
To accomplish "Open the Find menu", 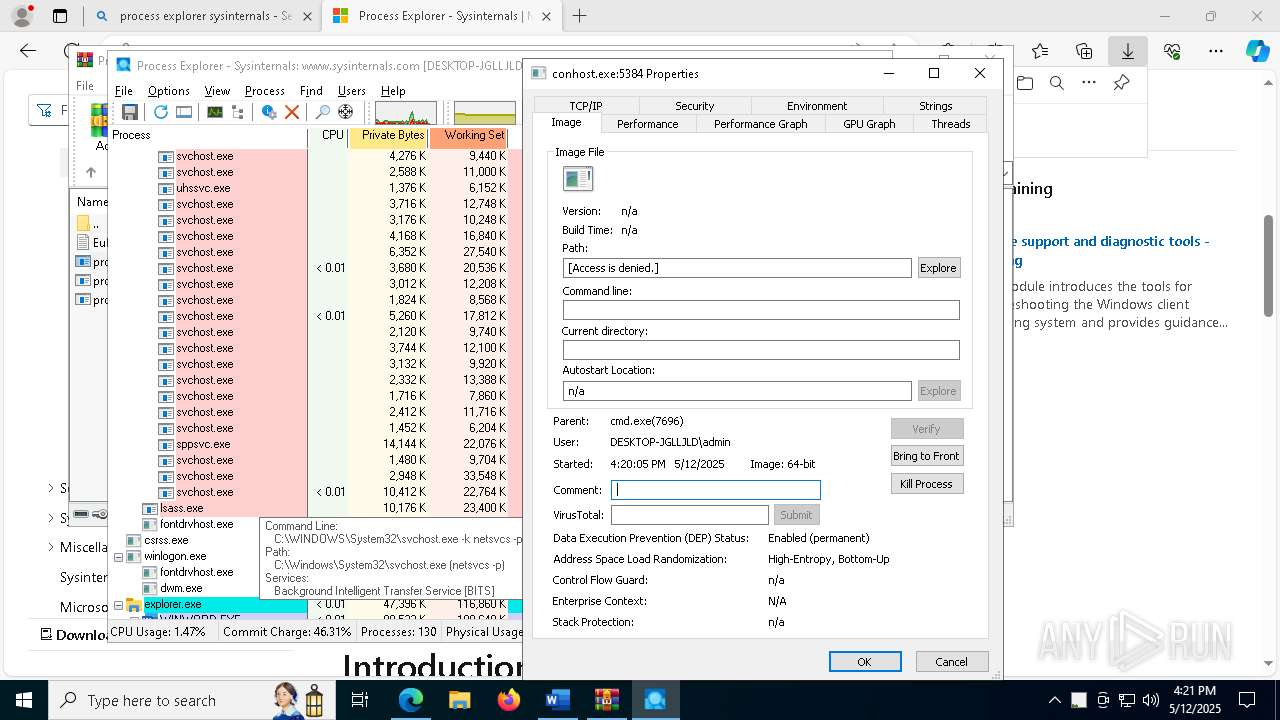I will click(x=311, y=90).
